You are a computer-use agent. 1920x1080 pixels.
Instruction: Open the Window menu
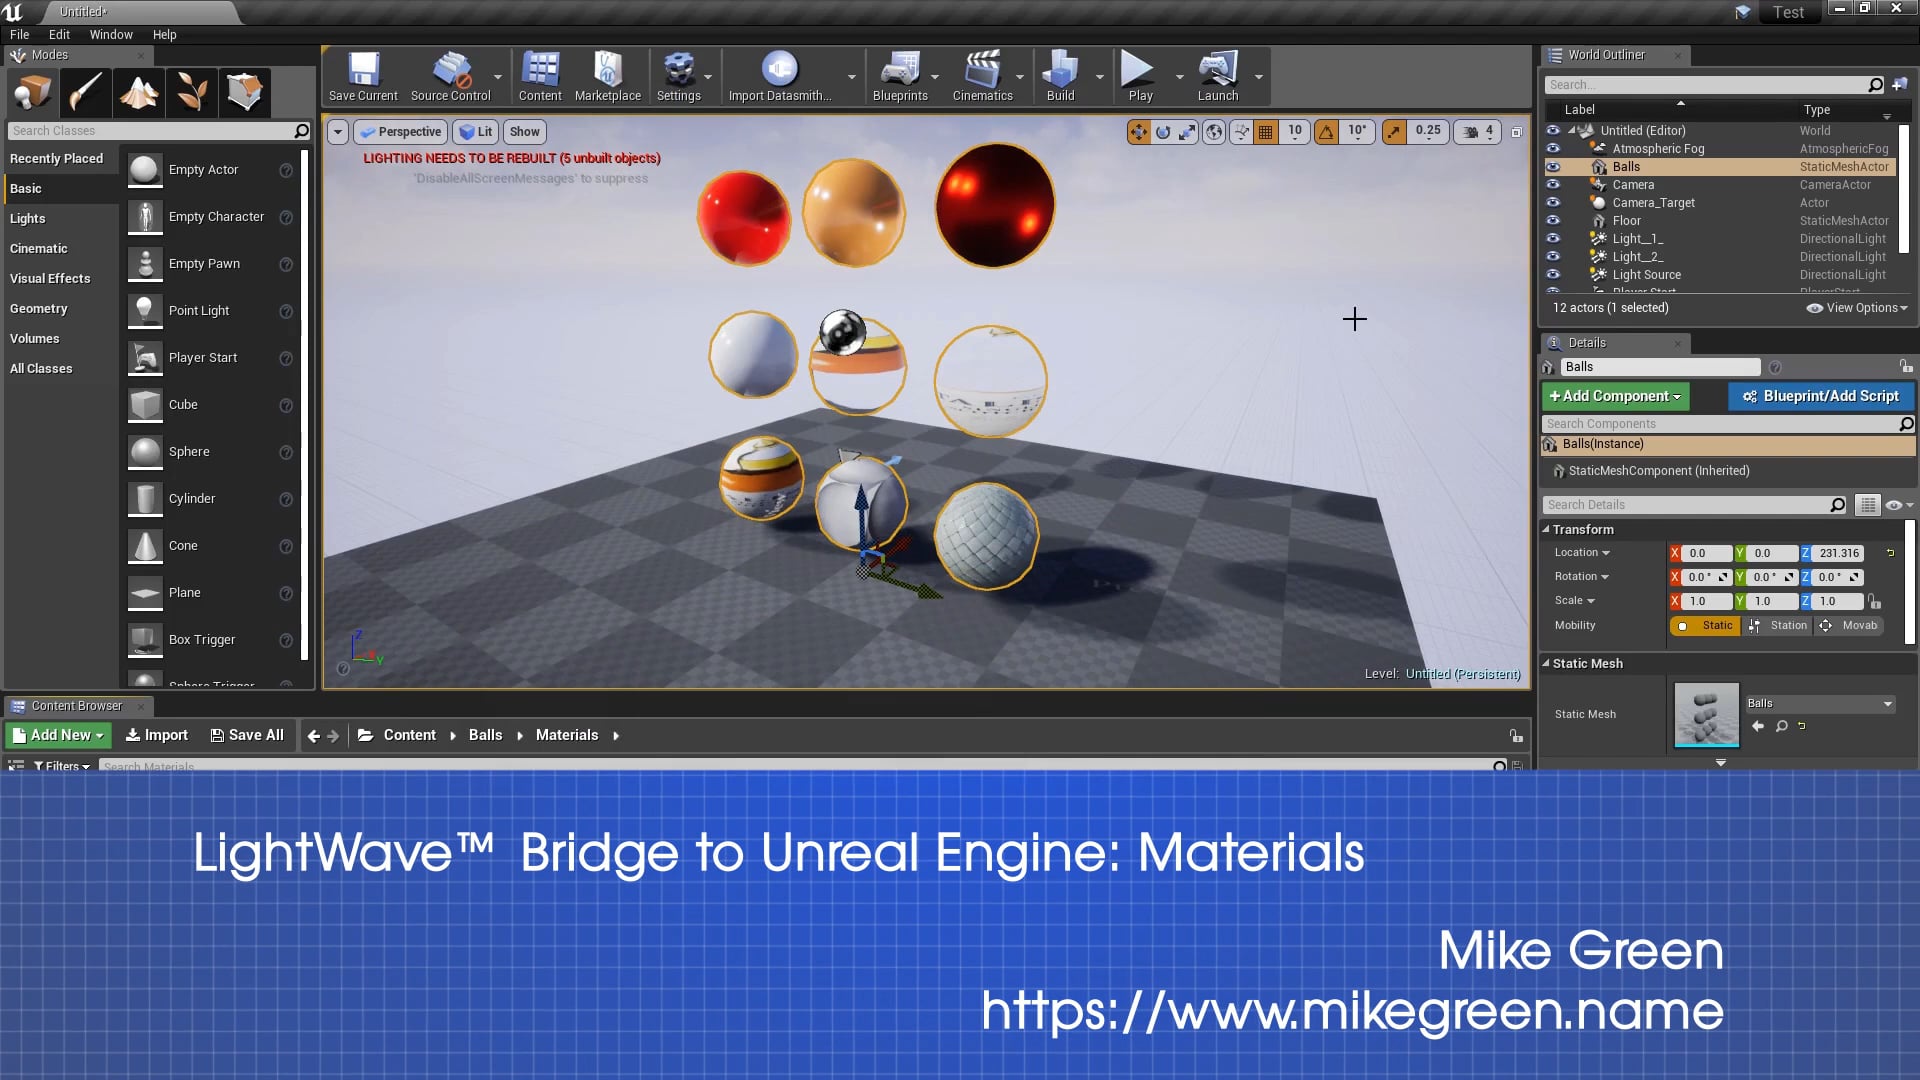(x=111, y=34)
